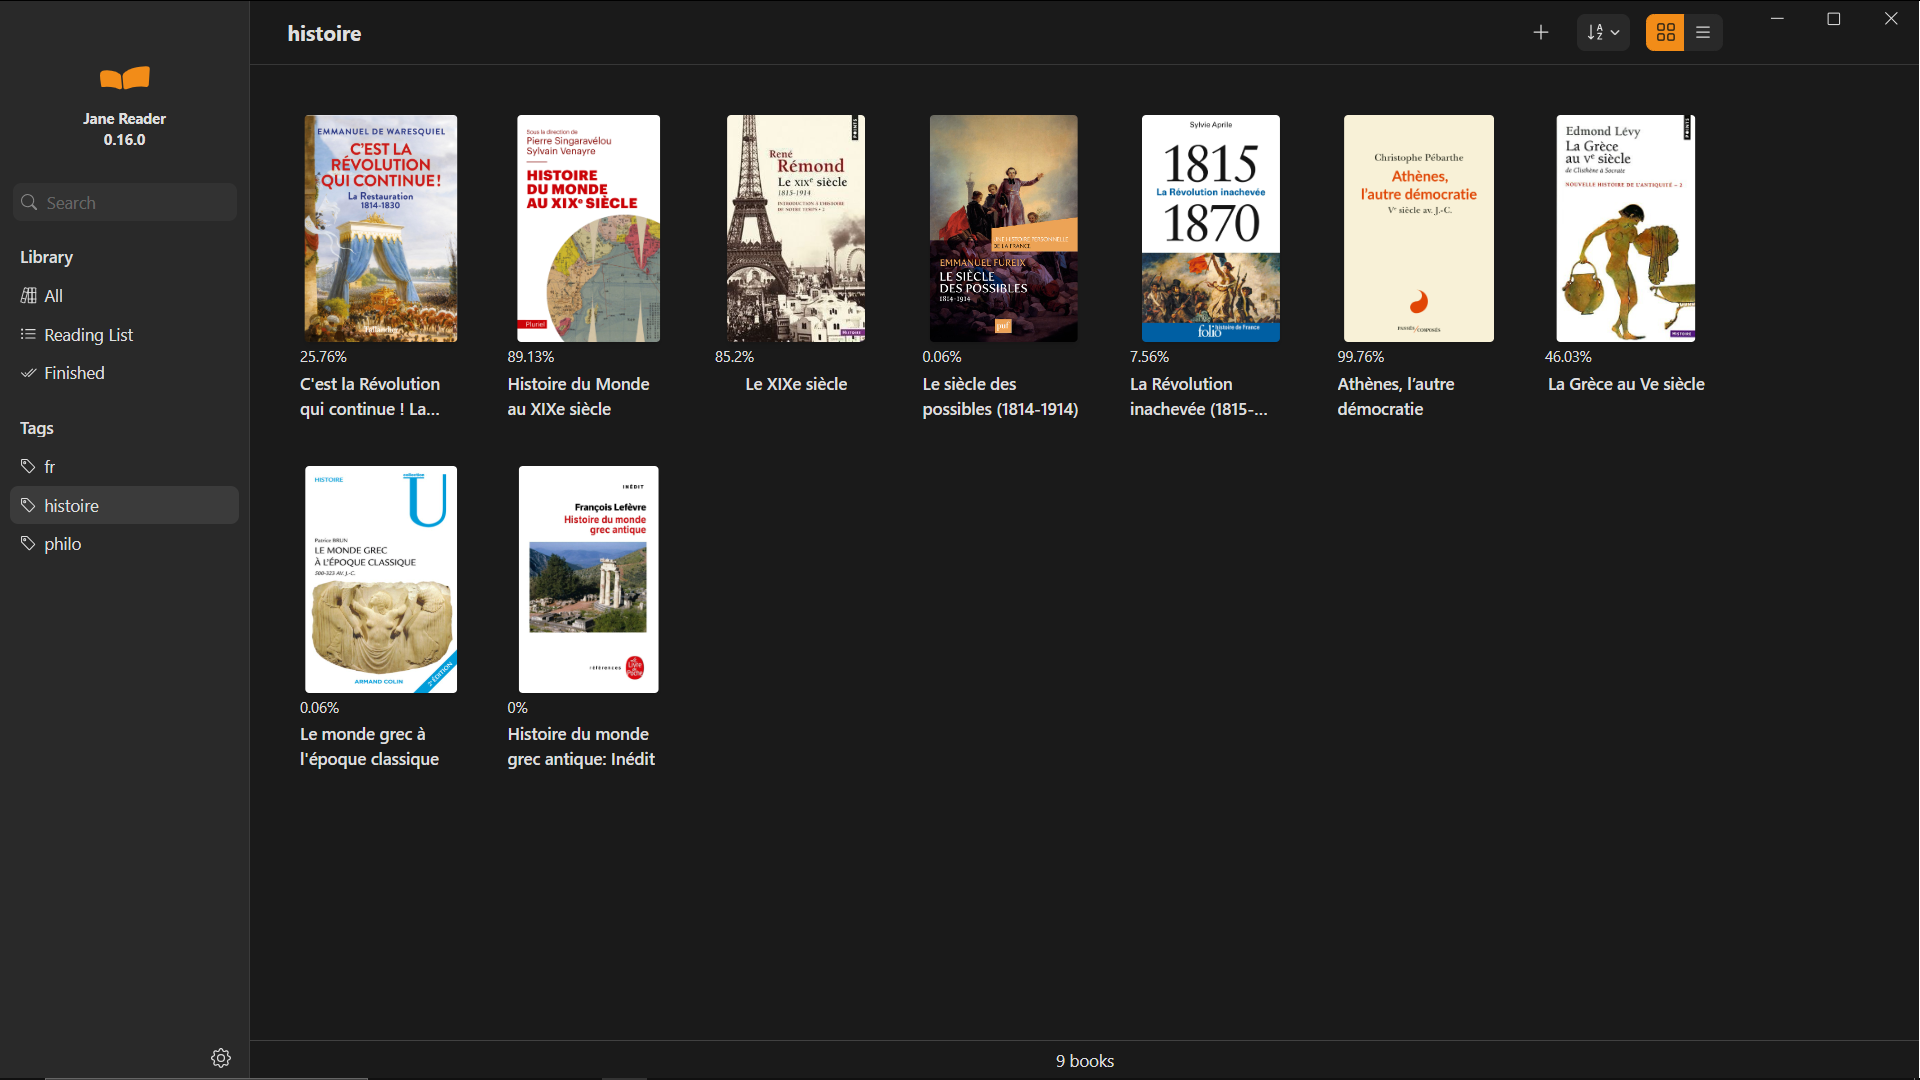
Task: Select the fr tag
Action: coord(49,467)
